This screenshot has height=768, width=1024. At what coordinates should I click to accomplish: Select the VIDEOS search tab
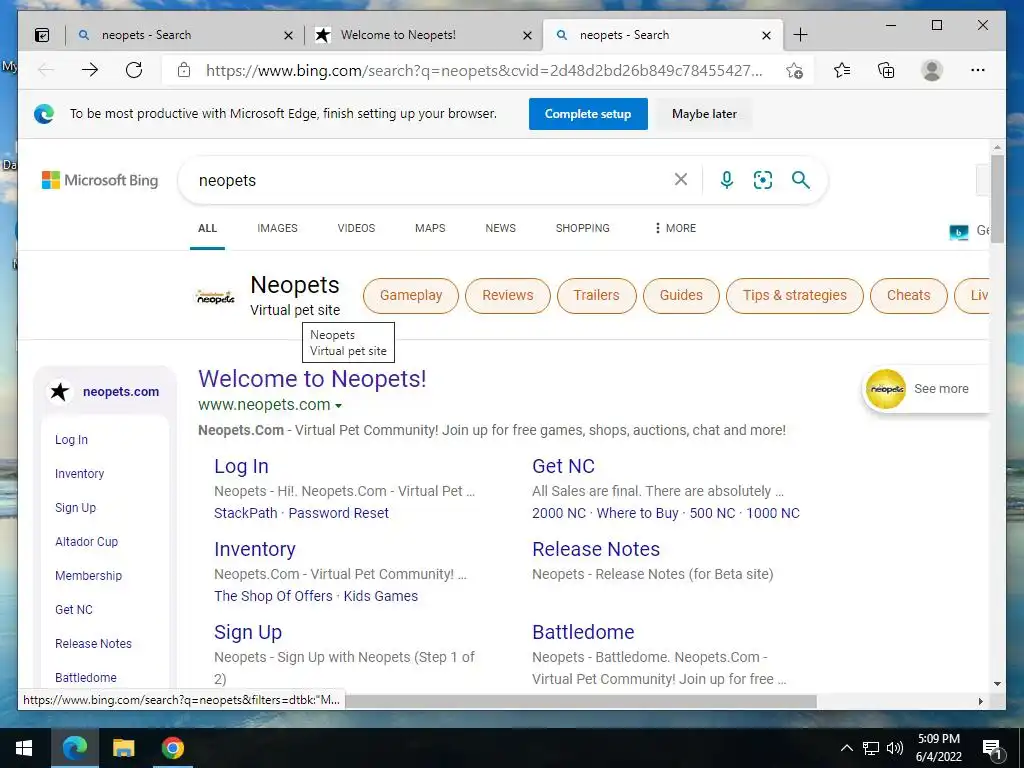(357, 228)
